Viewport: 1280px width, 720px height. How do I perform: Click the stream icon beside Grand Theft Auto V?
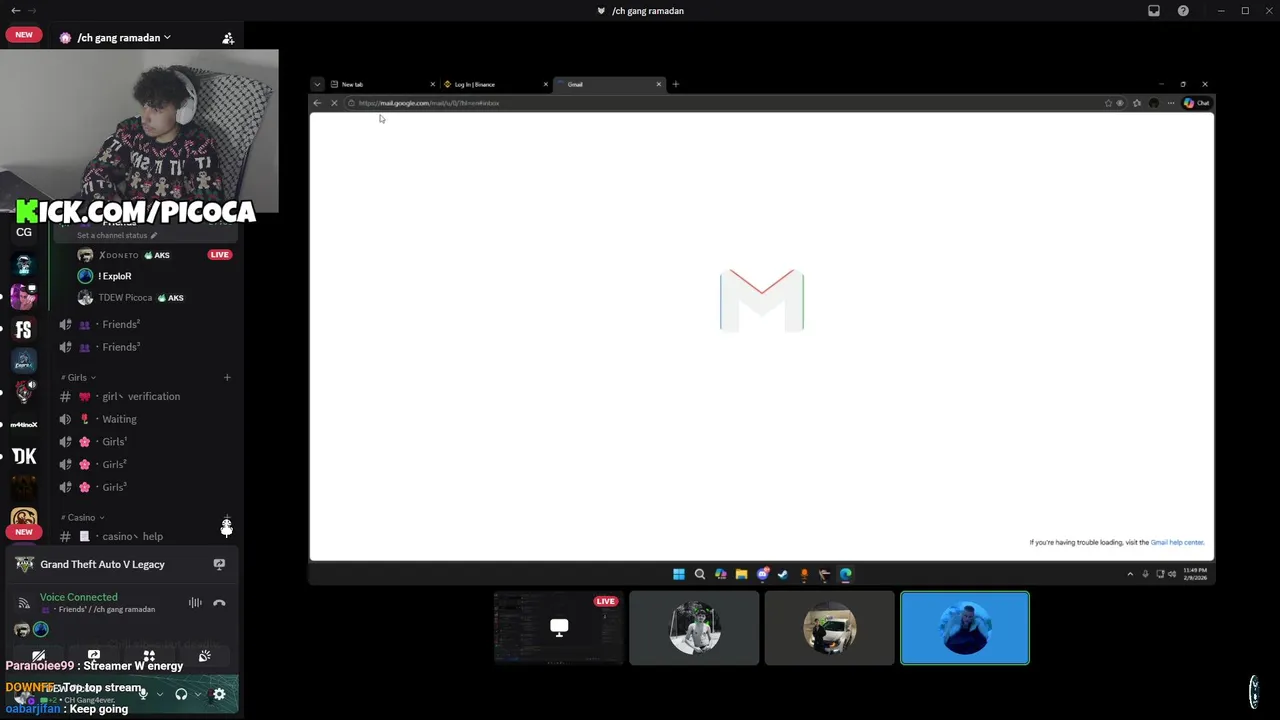219,564
